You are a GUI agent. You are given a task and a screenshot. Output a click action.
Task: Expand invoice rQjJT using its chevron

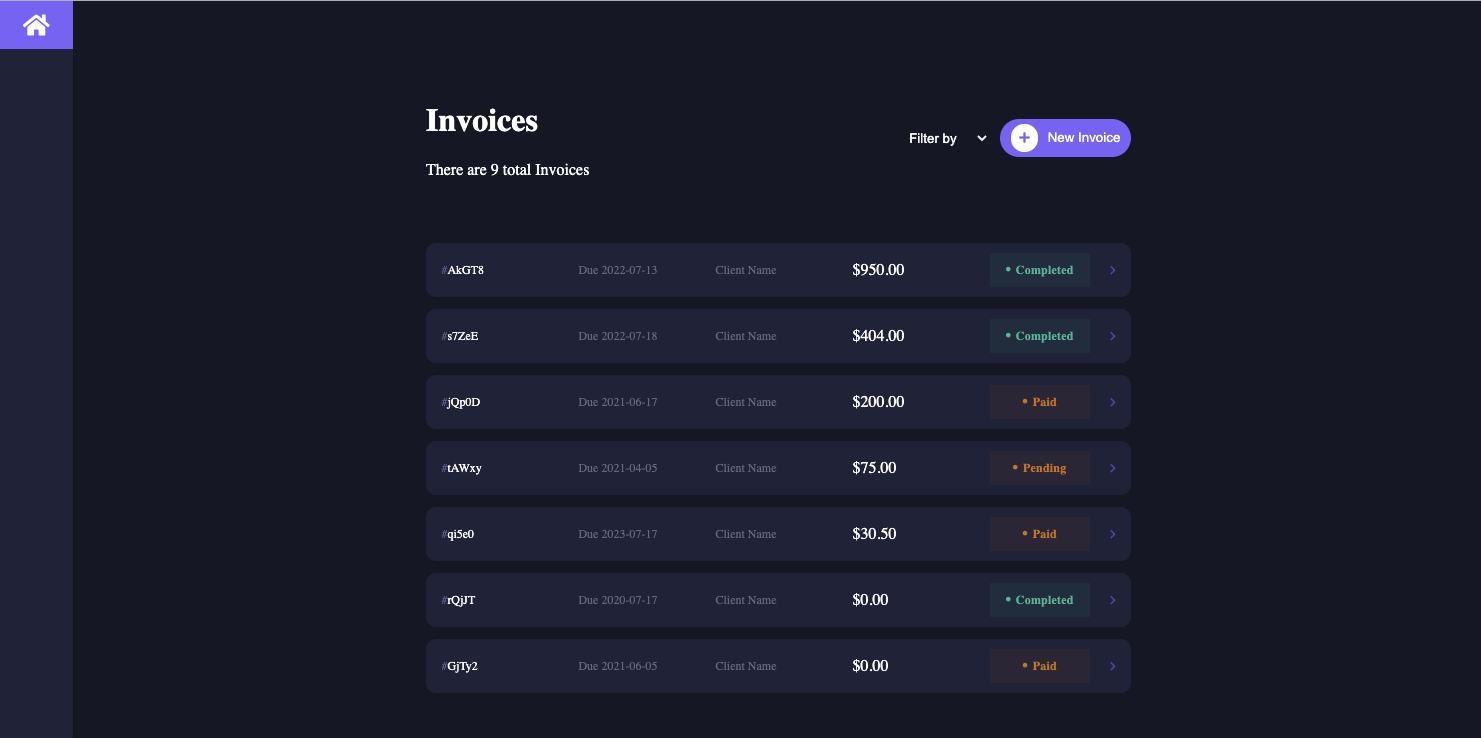coord(1112,599)
